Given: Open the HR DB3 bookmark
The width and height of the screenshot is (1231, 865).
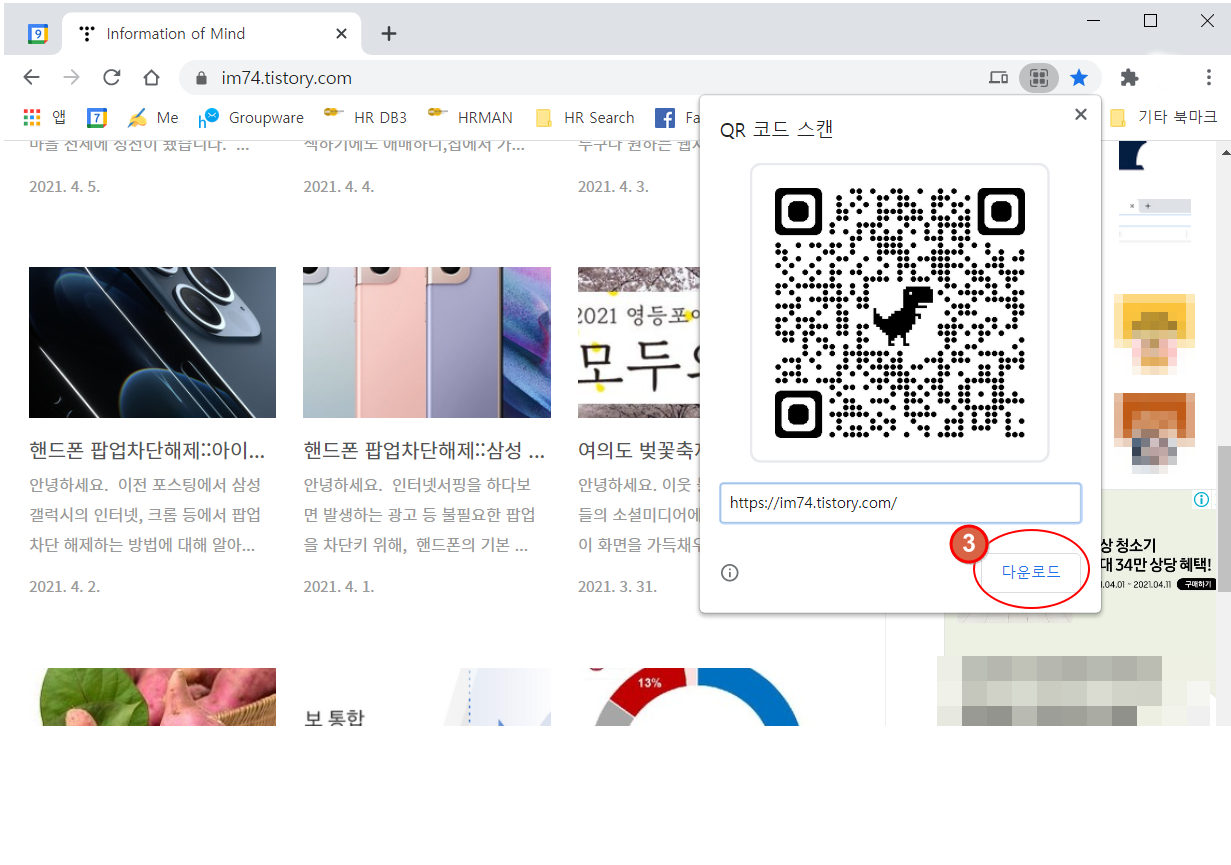Looking at the screenshot, I should (x=366, y=117).
